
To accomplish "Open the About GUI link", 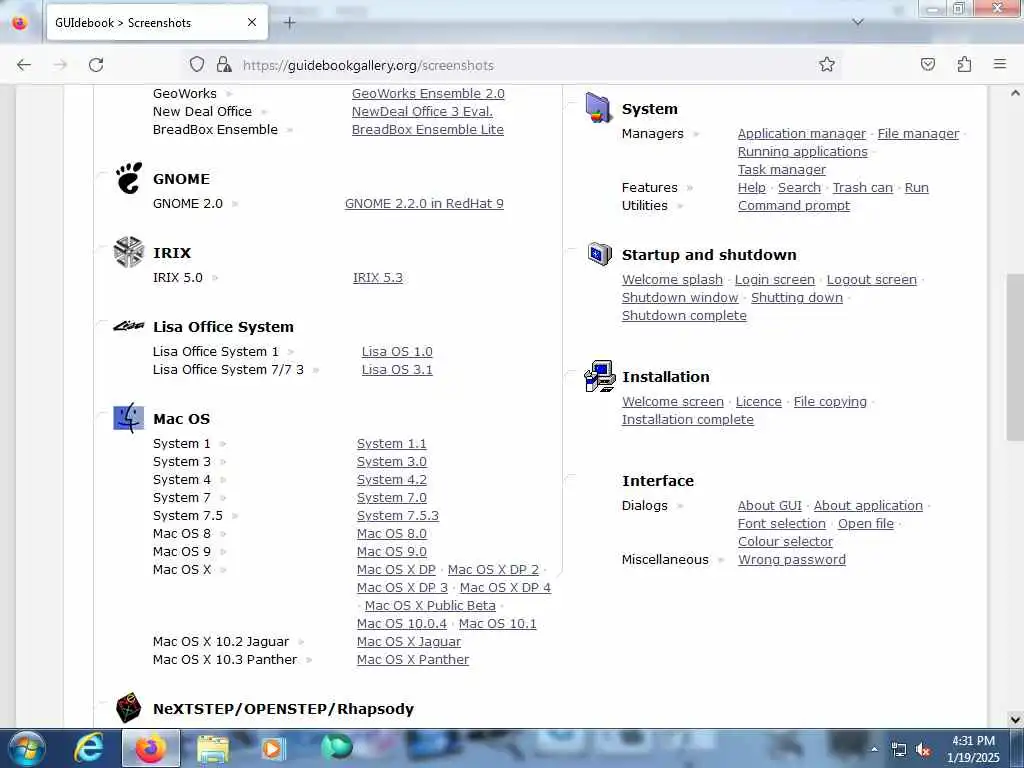I will (x=769, y=505).
